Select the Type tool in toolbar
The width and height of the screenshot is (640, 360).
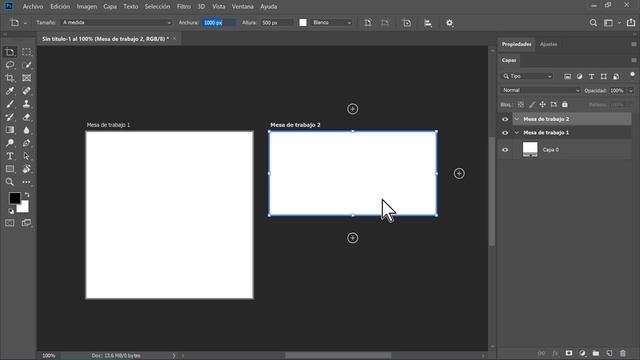coord(10,156)
